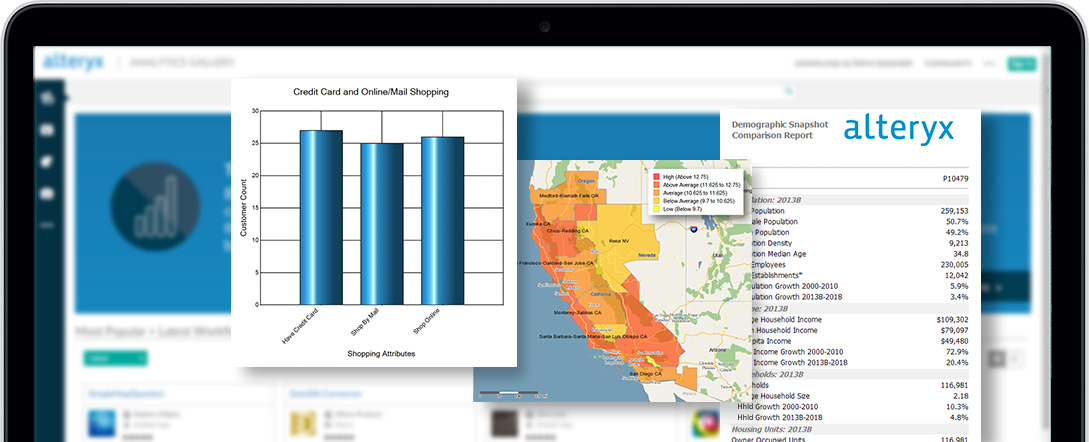Open the yellow connector app icon
Screen dimensions: 1089x442
coord(304,423)
